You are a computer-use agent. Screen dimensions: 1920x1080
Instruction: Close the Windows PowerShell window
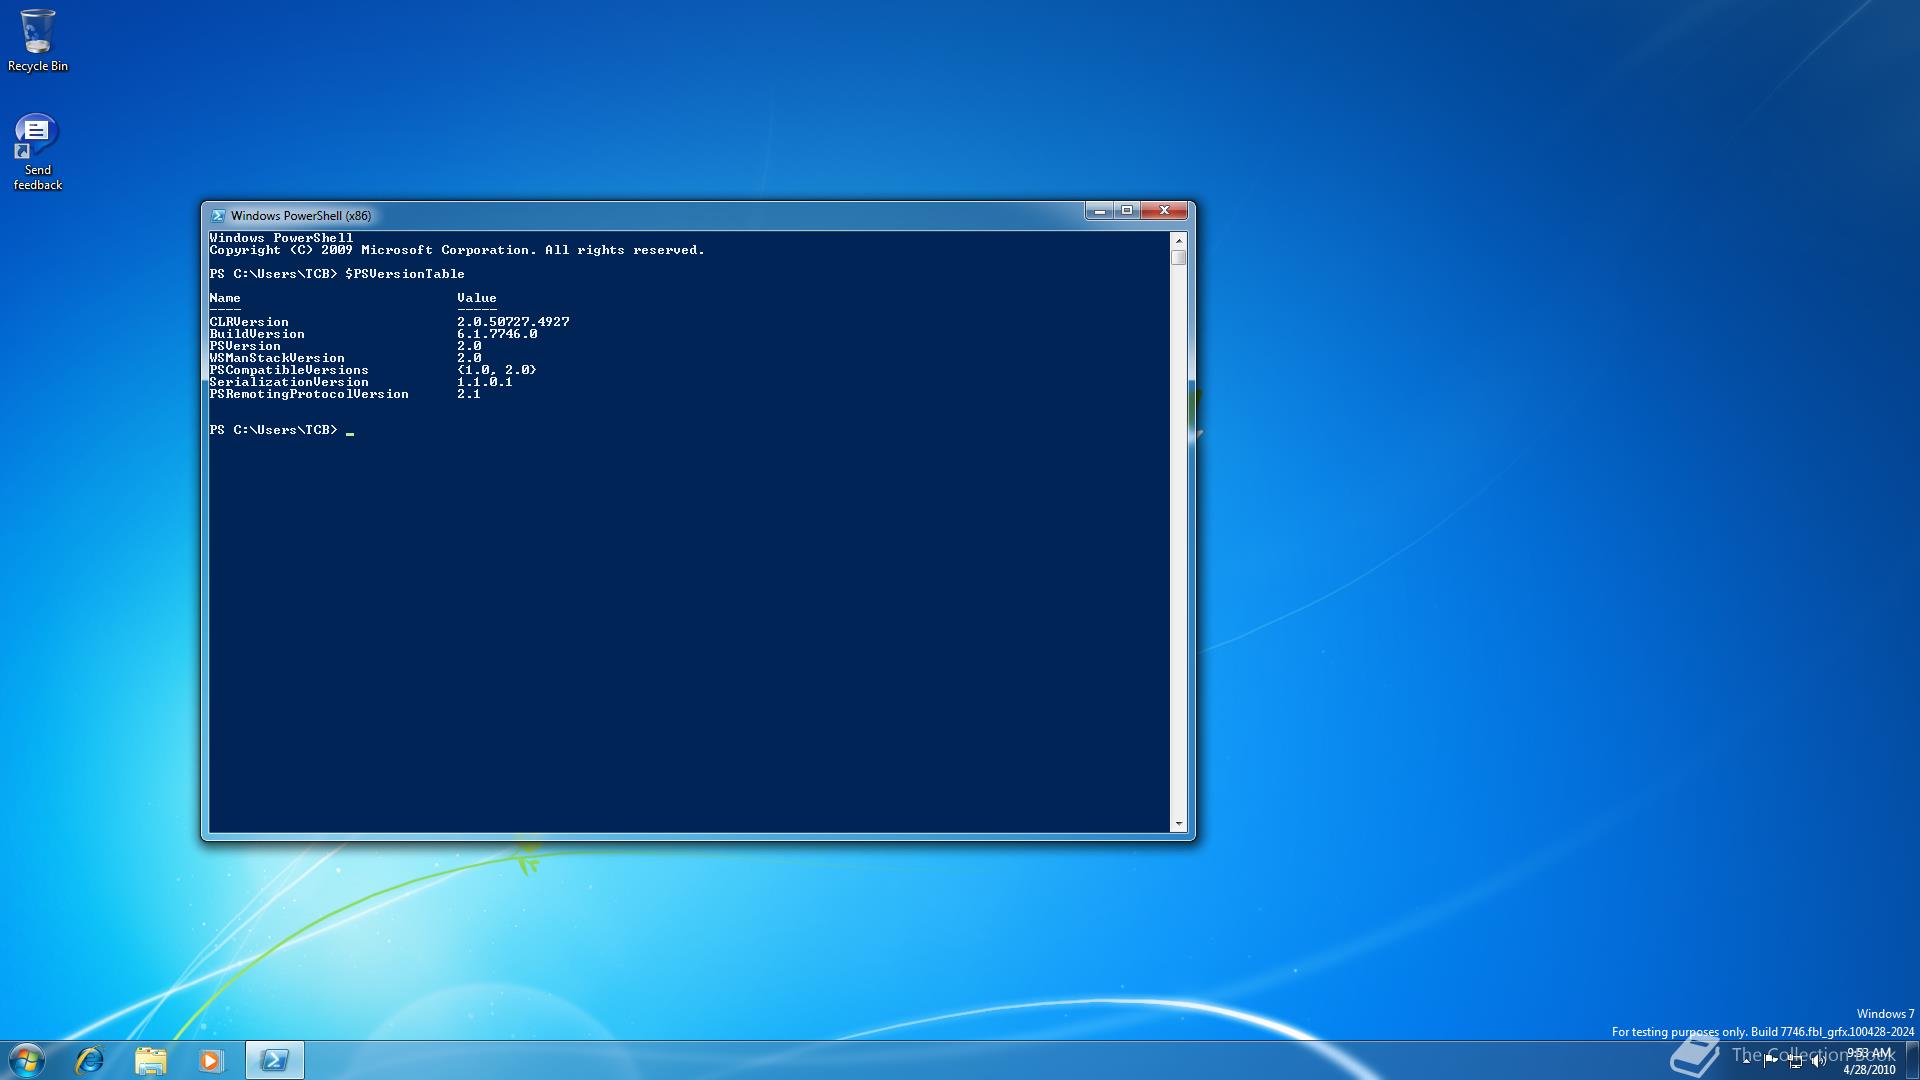click(x=1164, y=210)
